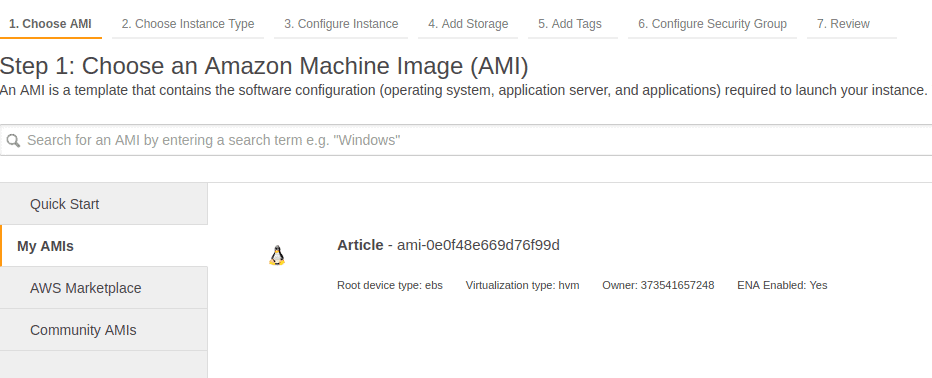
Task: Open the 1. Choose AMI step tab
Action: 51,24
